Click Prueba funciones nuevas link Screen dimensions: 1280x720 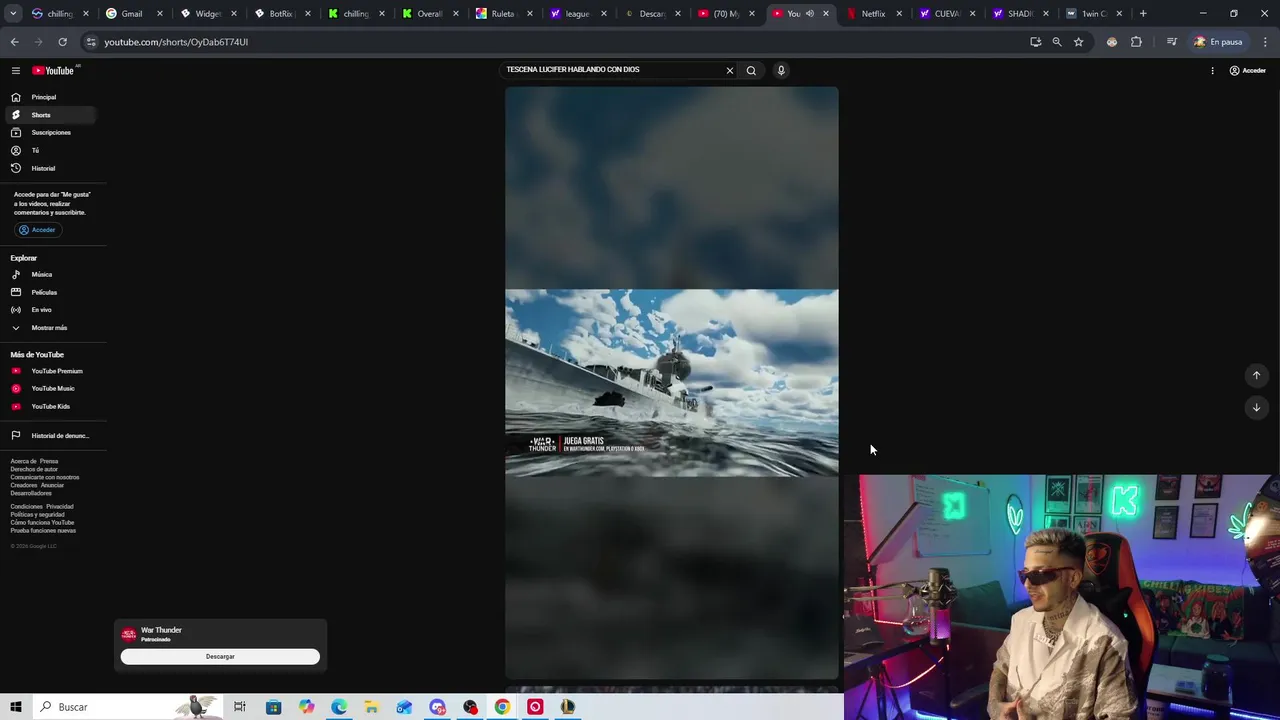pos(43,530)
